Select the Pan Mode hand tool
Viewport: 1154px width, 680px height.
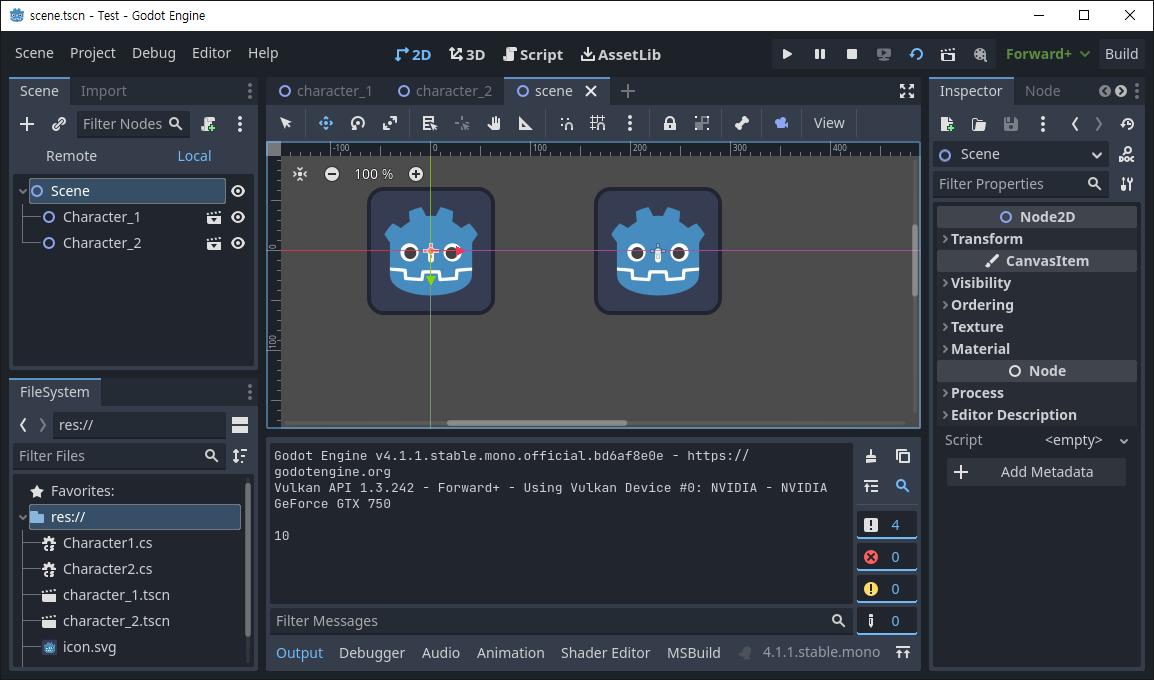(x=494, y=123)
